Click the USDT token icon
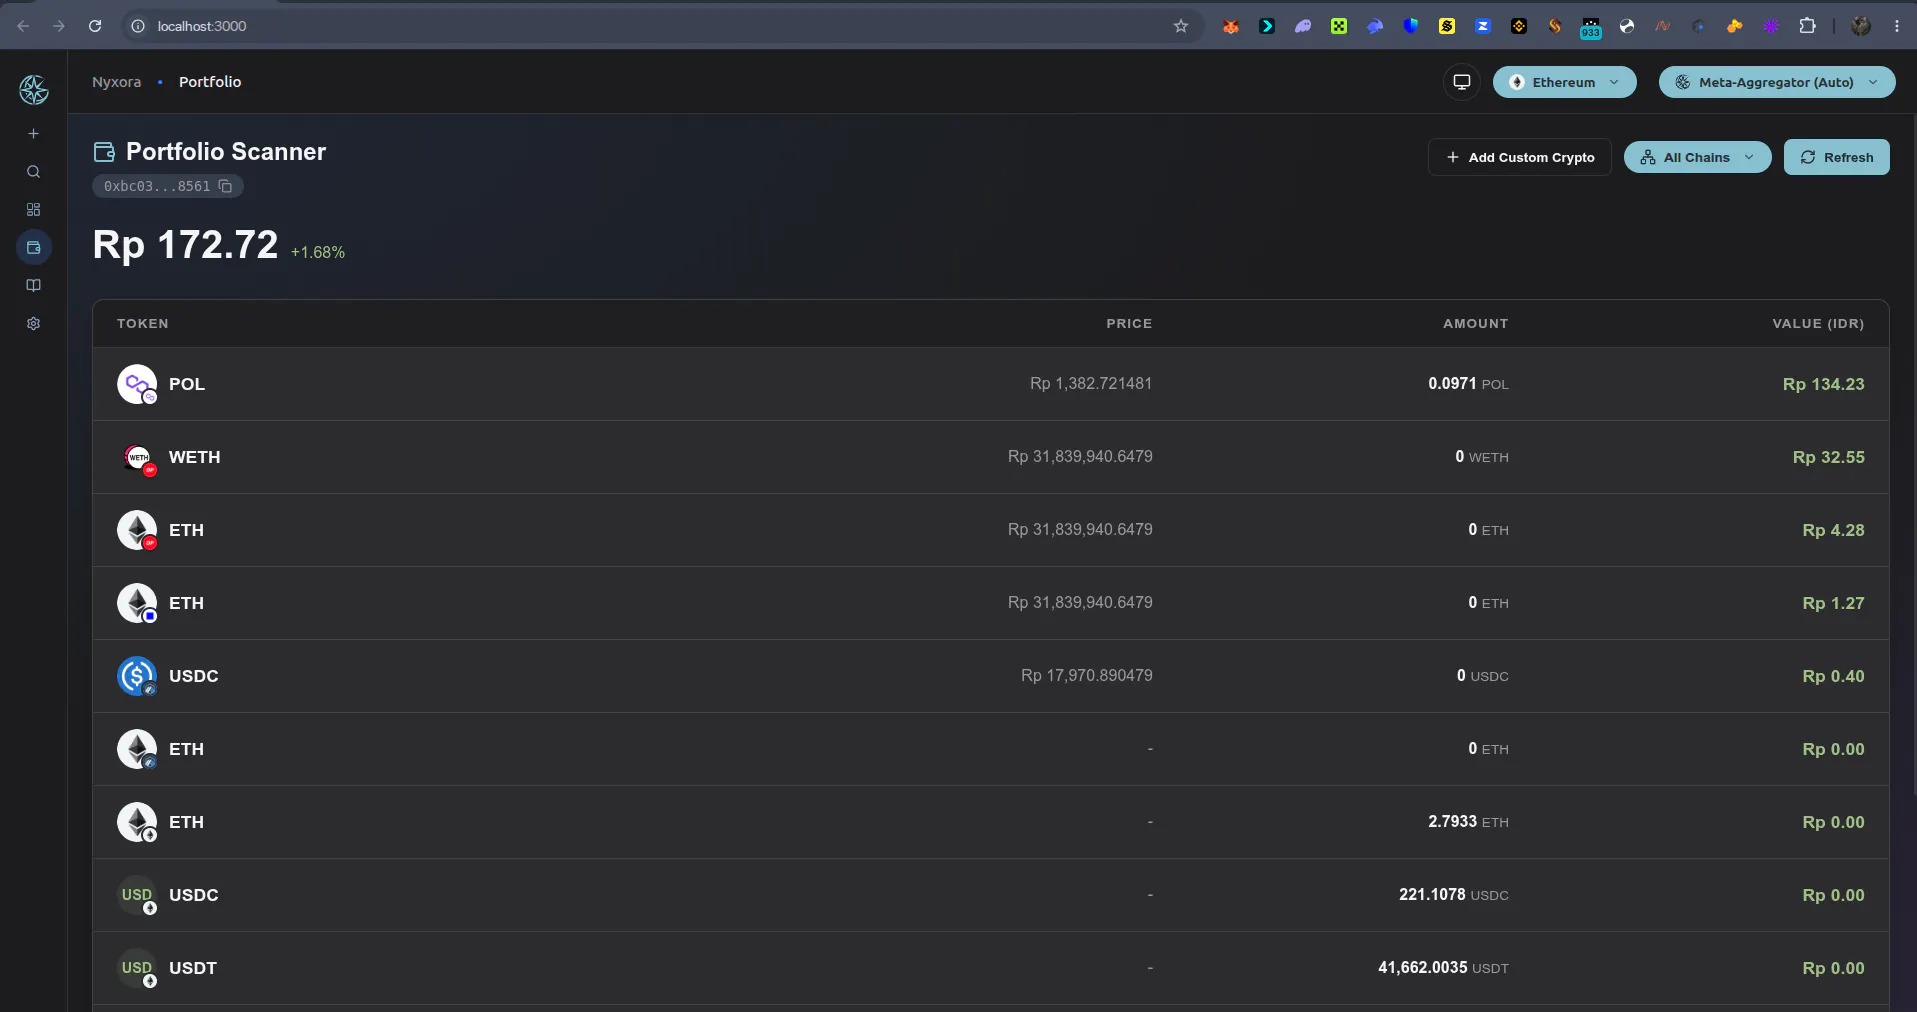This screenshot has width=1917, height=1012. pos(137,968)
